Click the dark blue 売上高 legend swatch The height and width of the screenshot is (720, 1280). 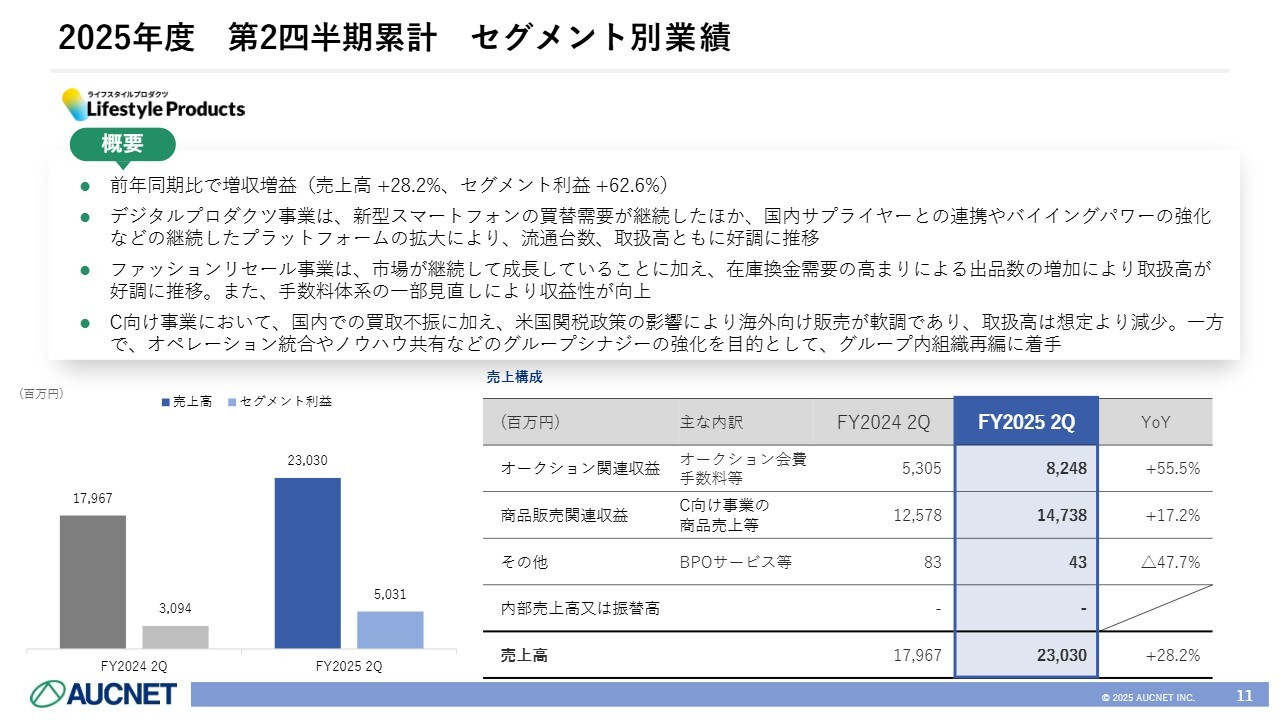point(166,401)
